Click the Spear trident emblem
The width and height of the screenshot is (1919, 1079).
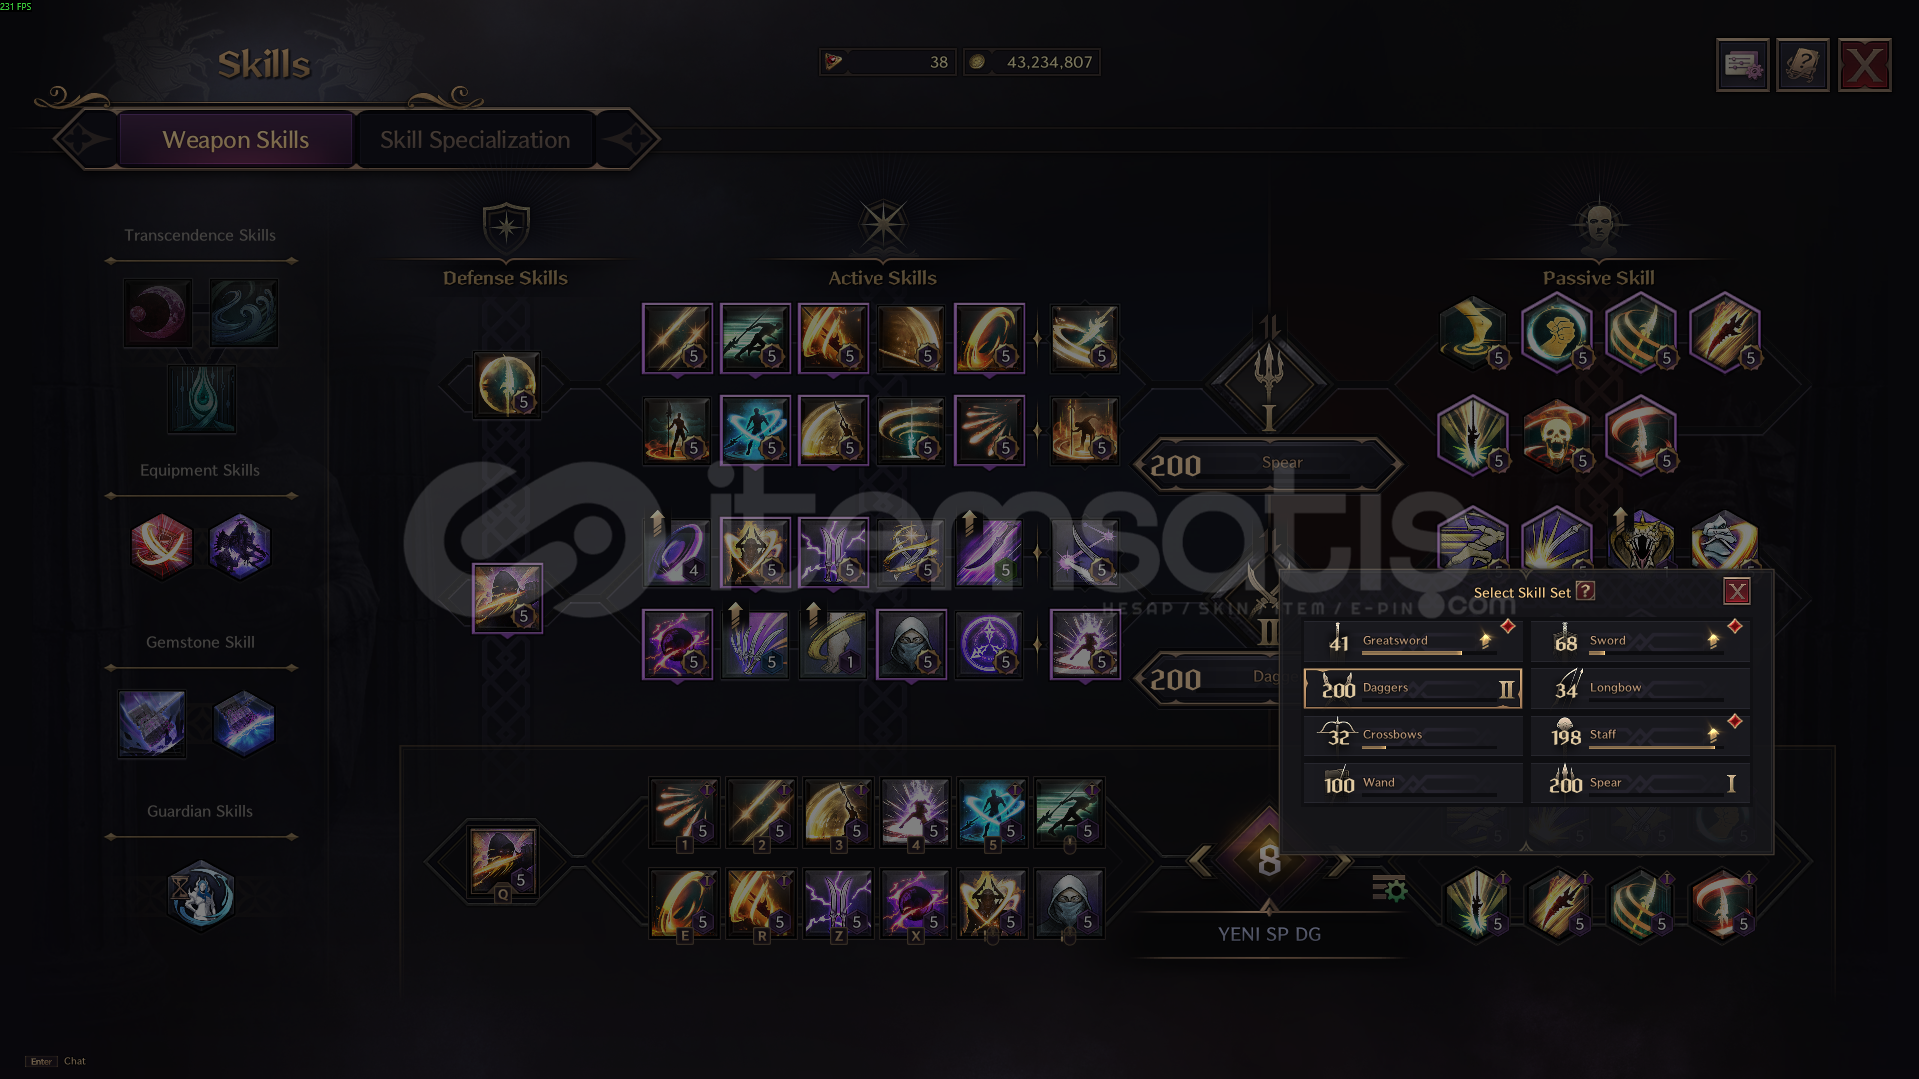click(1269, 378)
